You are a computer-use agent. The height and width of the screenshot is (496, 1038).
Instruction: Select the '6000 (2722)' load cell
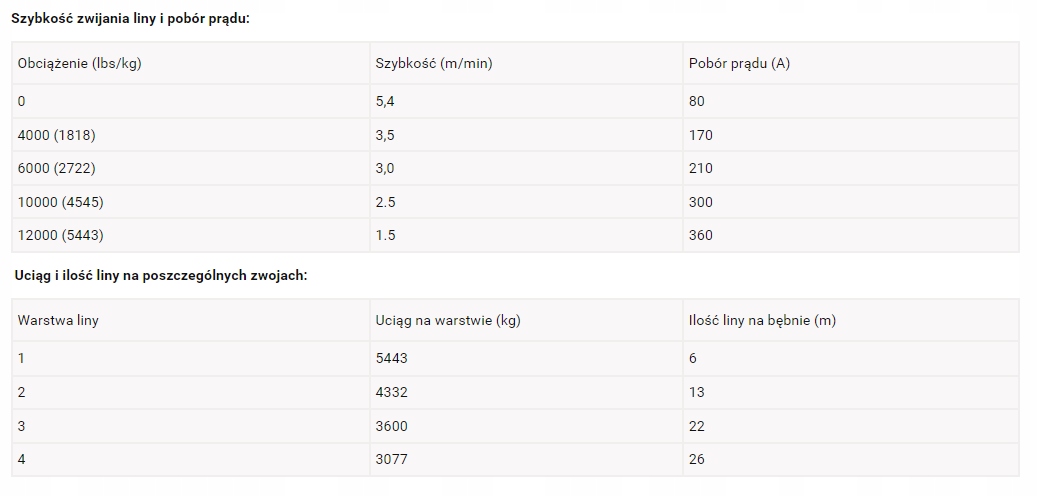click(57, 168)
